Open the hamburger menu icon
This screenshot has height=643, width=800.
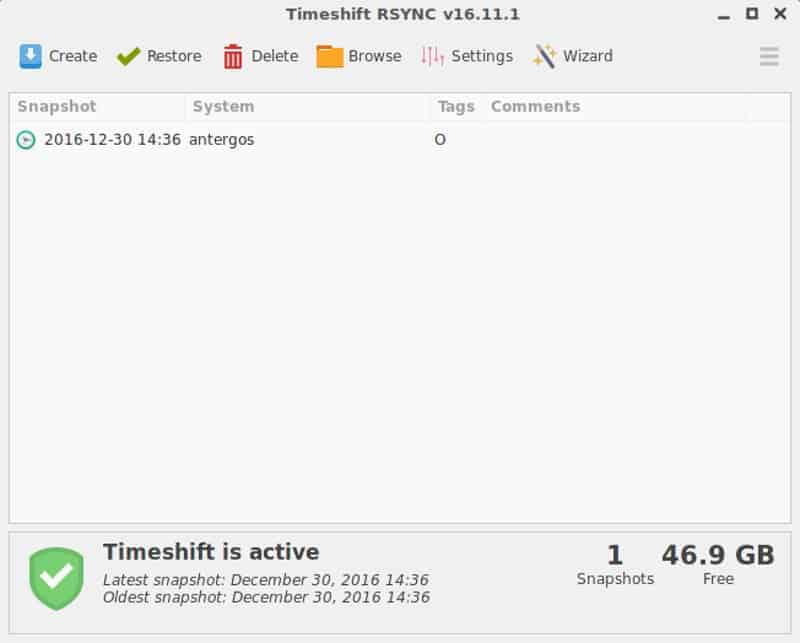(769, 56)
